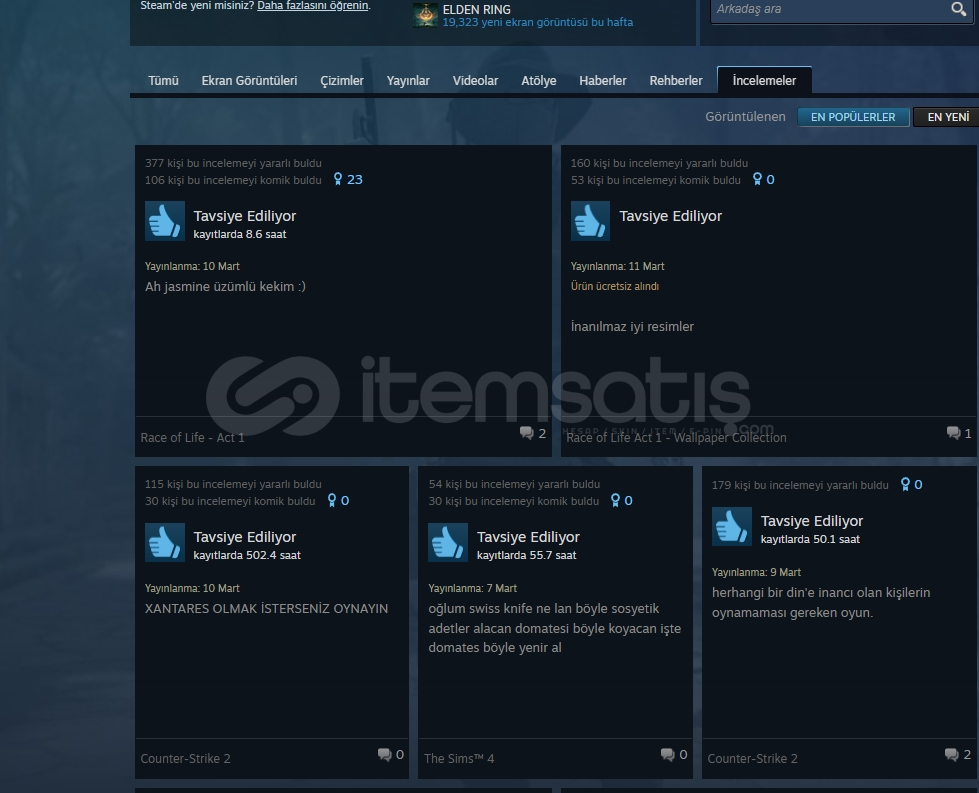This screenshot has height=793, width=979.
Task: Go to the Yayınlar tab
Action: (x=408, y=81)
